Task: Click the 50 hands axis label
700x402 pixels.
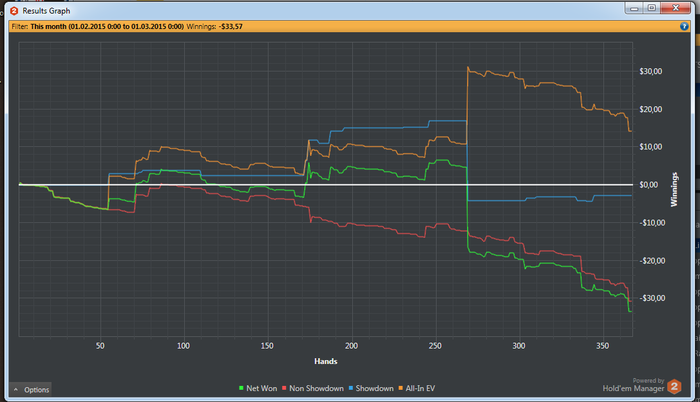Action: (100, 346)
